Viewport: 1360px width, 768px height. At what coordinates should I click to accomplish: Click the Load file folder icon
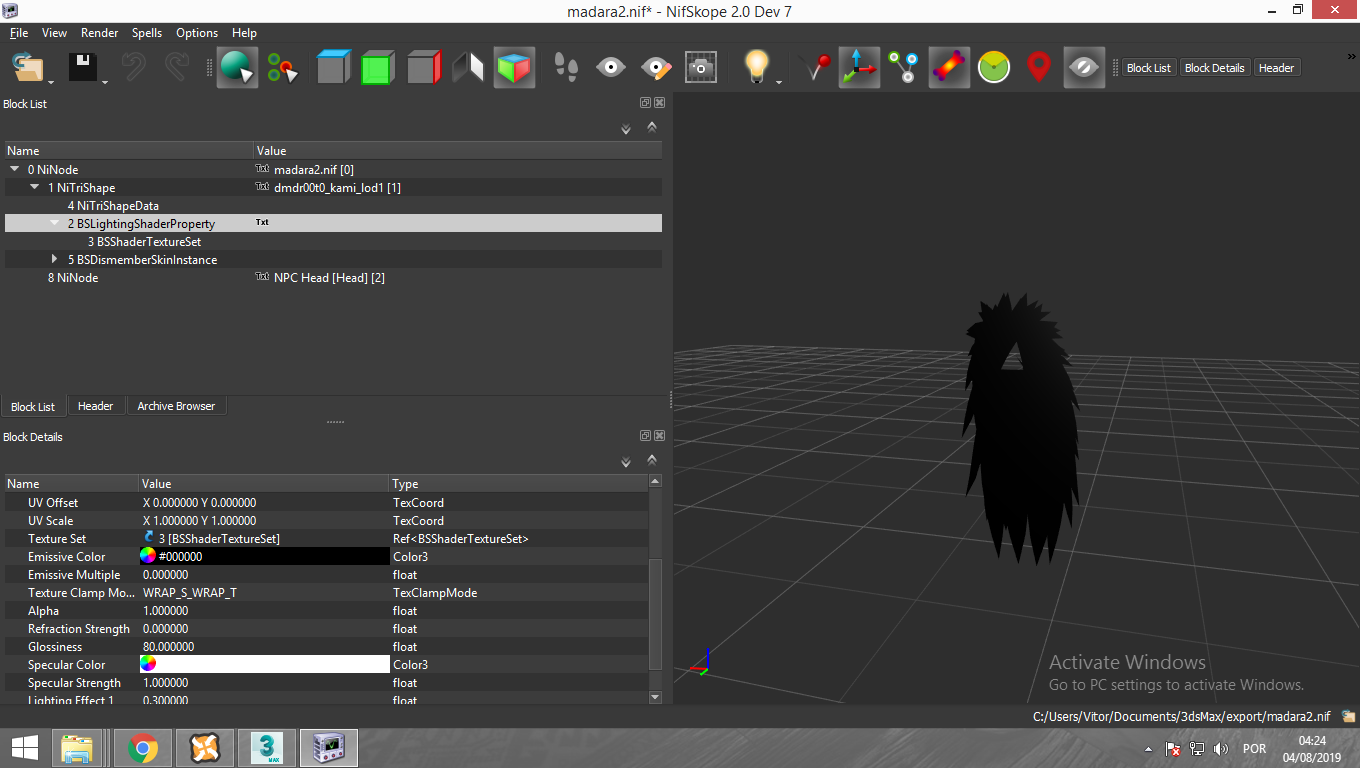point(29,68)
